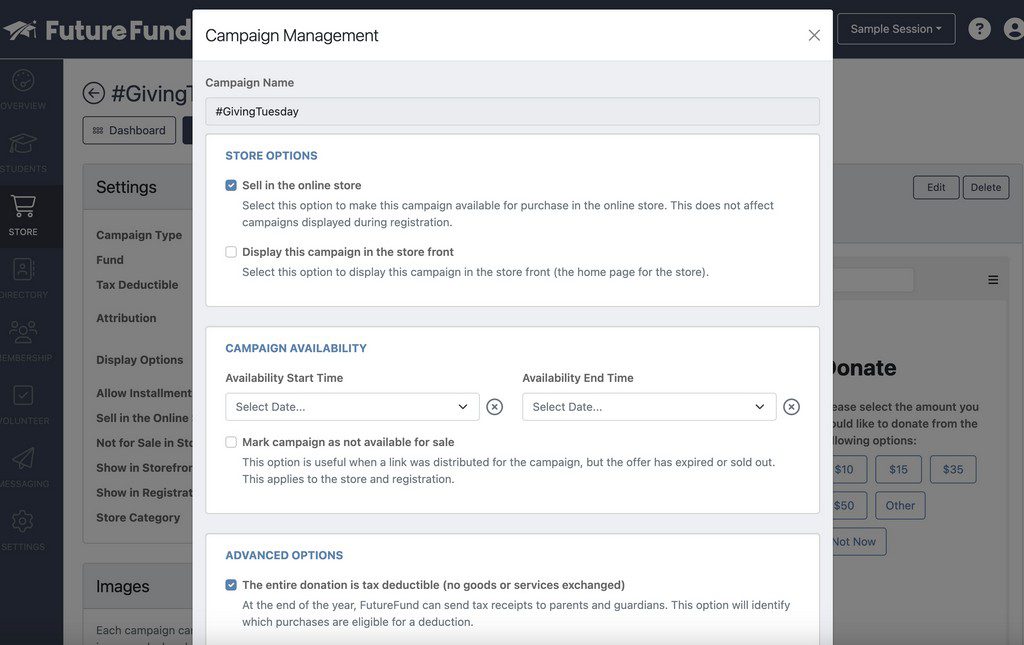Screen dimensions: 1024x645
Task: Clear the Availability End Time date
Action: pyautogui.click(x=791, y=407)
